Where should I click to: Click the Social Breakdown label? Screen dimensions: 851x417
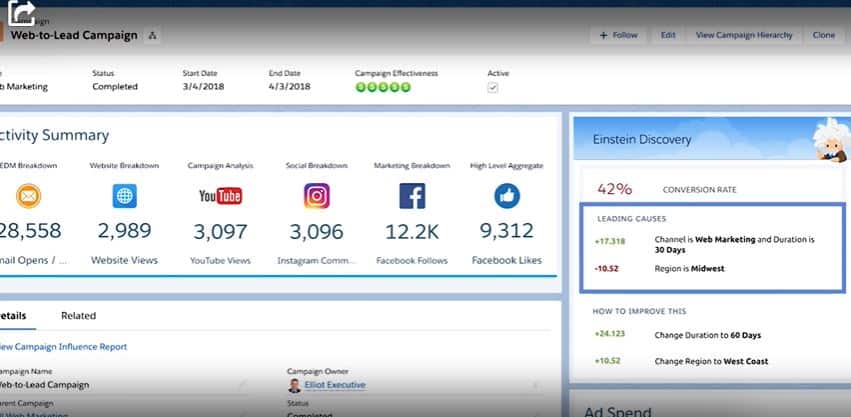tap(316, 166)
